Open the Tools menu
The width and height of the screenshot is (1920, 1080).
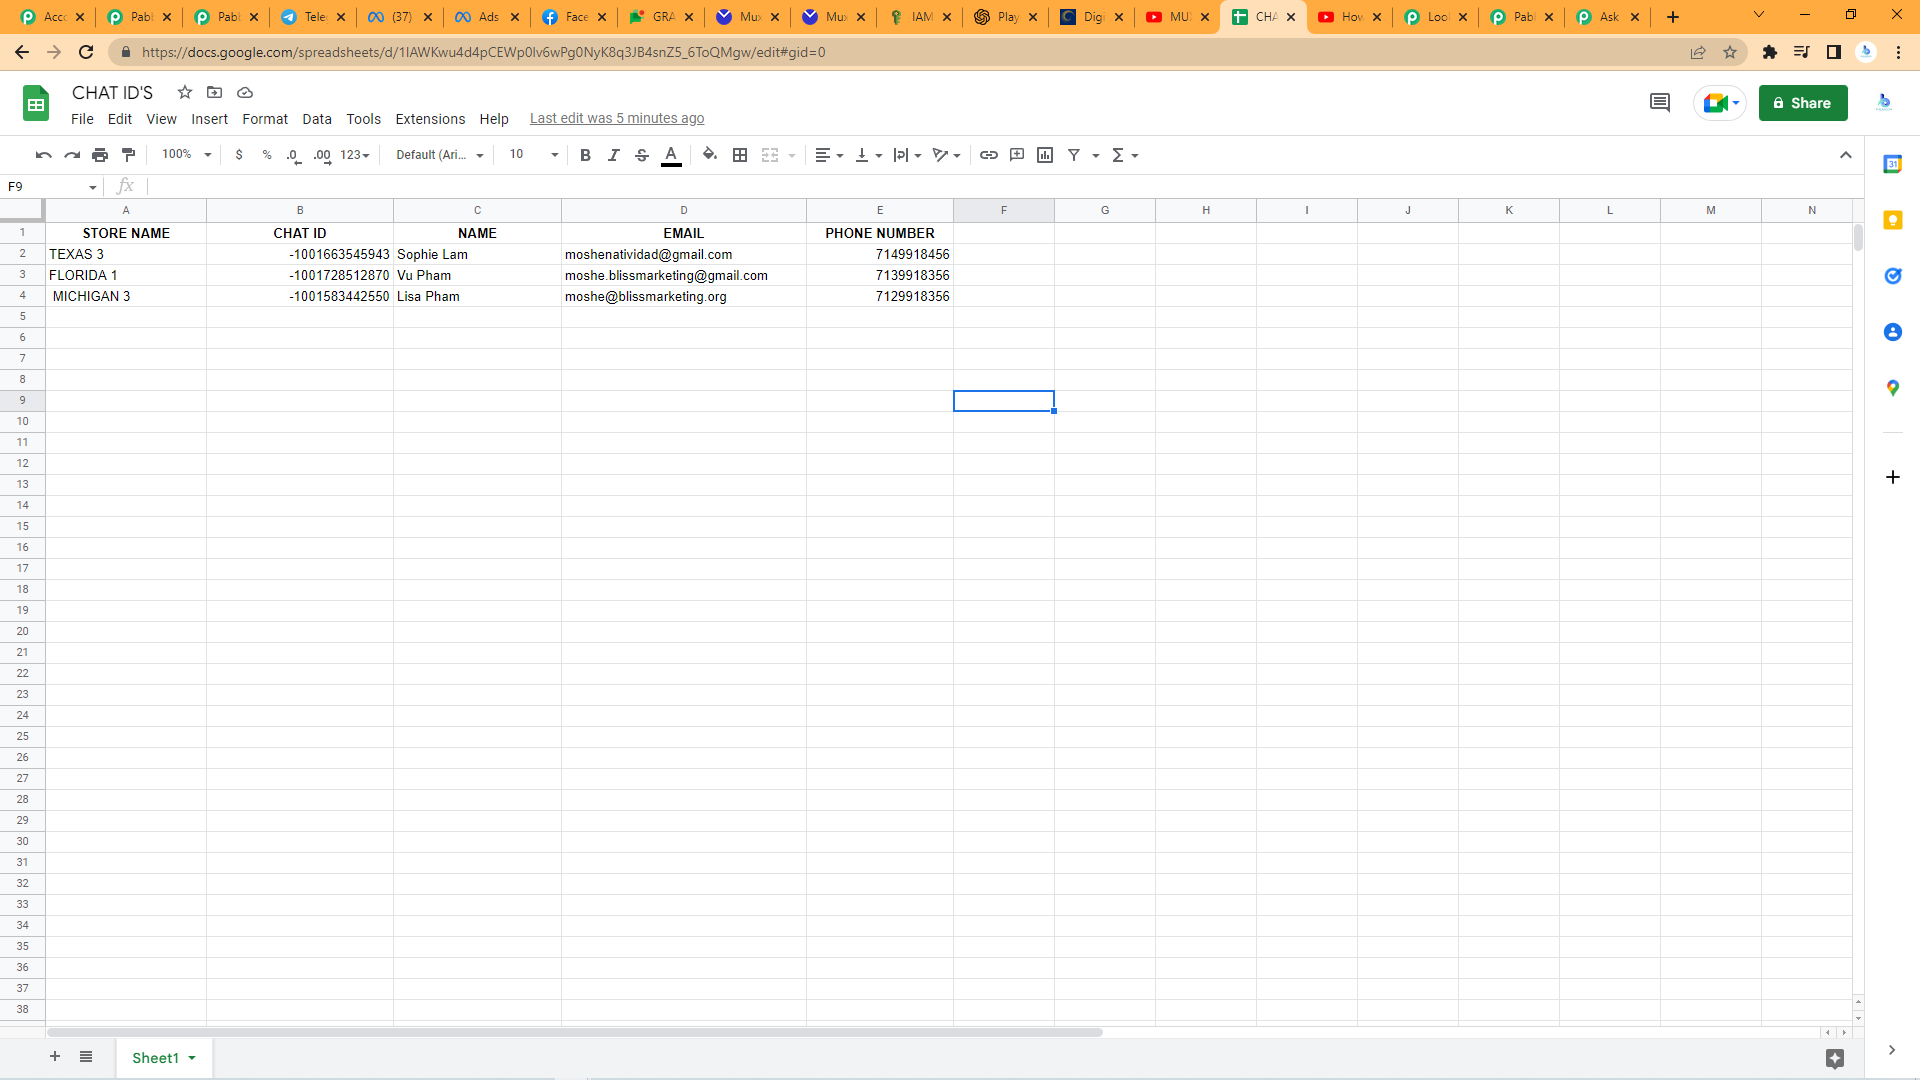tap(364, 119)
